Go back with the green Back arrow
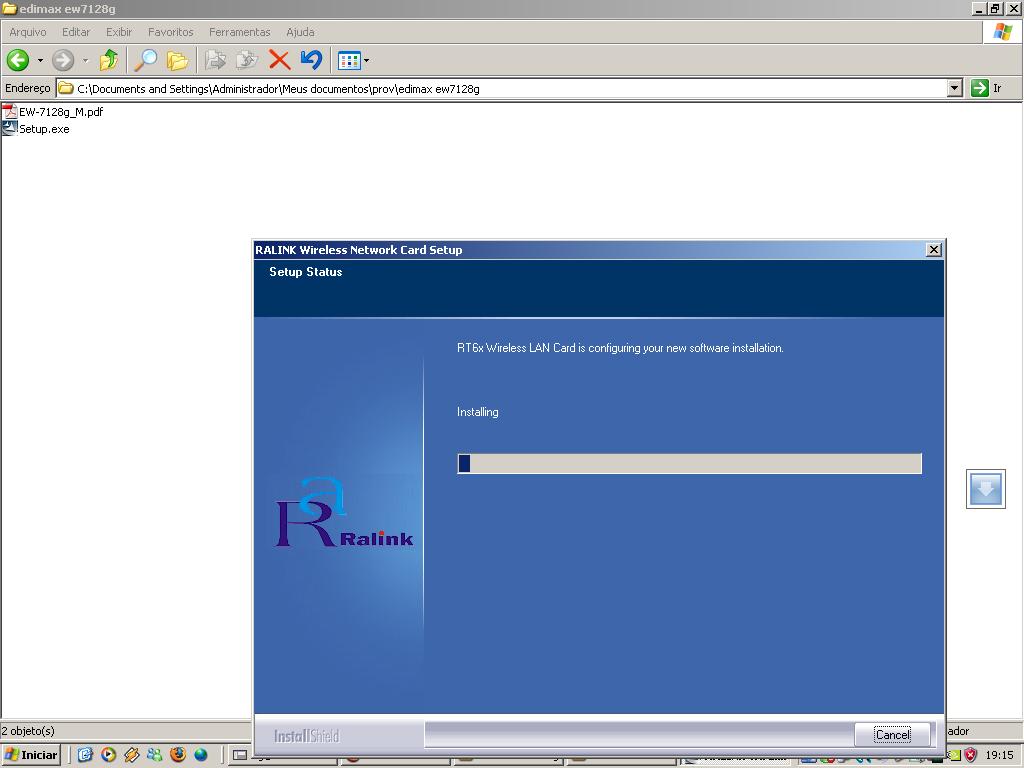The image size is (1024, 768). pos(18,60)
